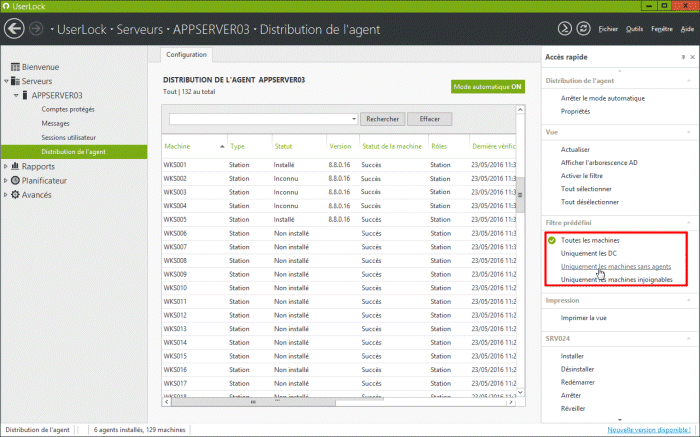The height and width of the screenshot is (437, 700).
Task: Click Activer le filtre
Action: click(582, 176)
